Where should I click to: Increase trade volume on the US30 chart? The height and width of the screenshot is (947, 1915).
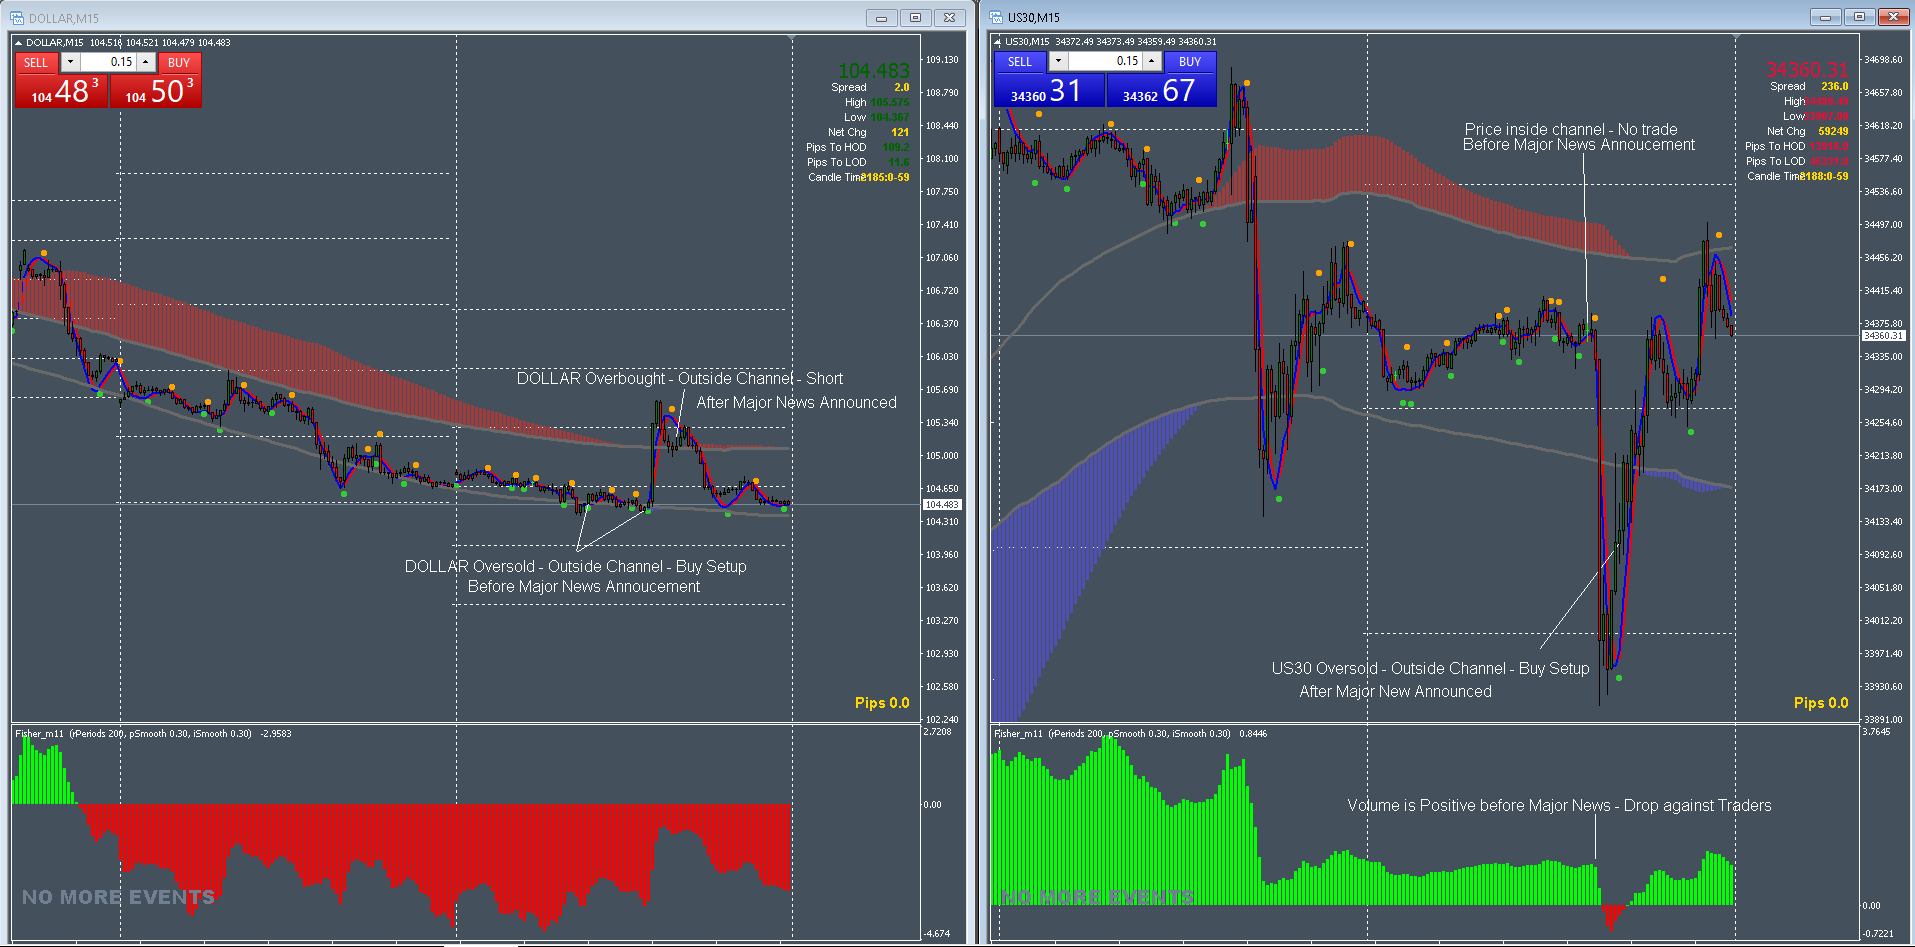[1152, 61]
